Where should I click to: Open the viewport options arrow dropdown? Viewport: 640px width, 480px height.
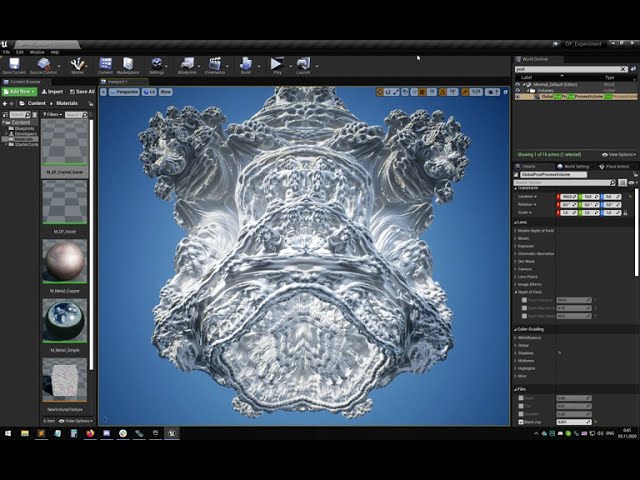(103, 92)
